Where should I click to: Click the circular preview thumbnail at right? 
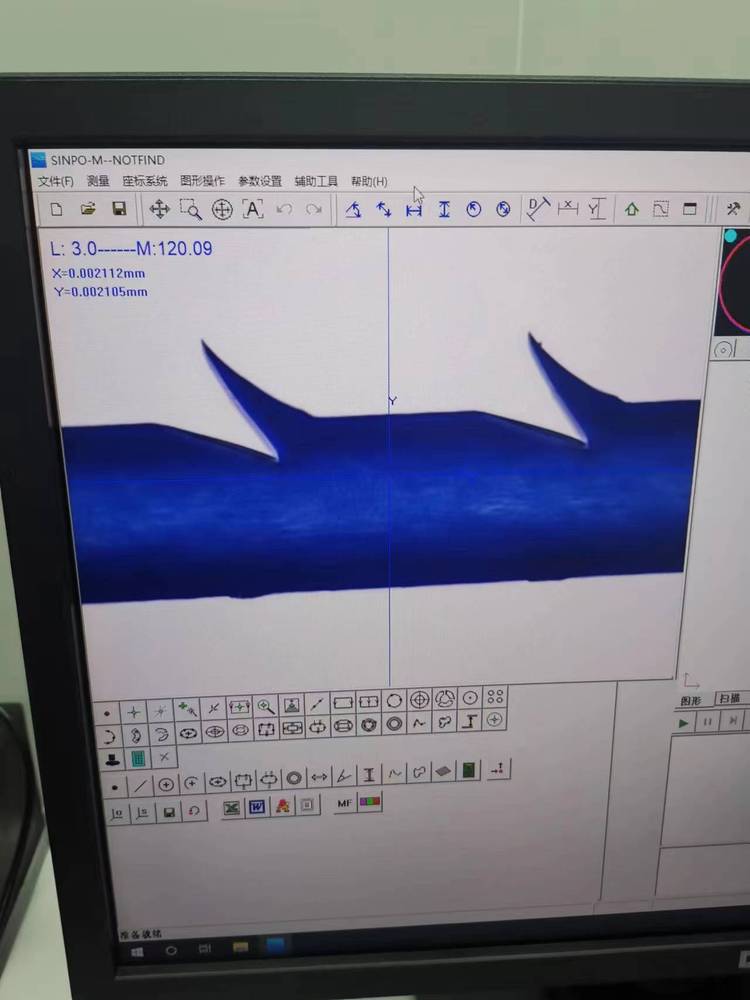click(x=733, y=281)
